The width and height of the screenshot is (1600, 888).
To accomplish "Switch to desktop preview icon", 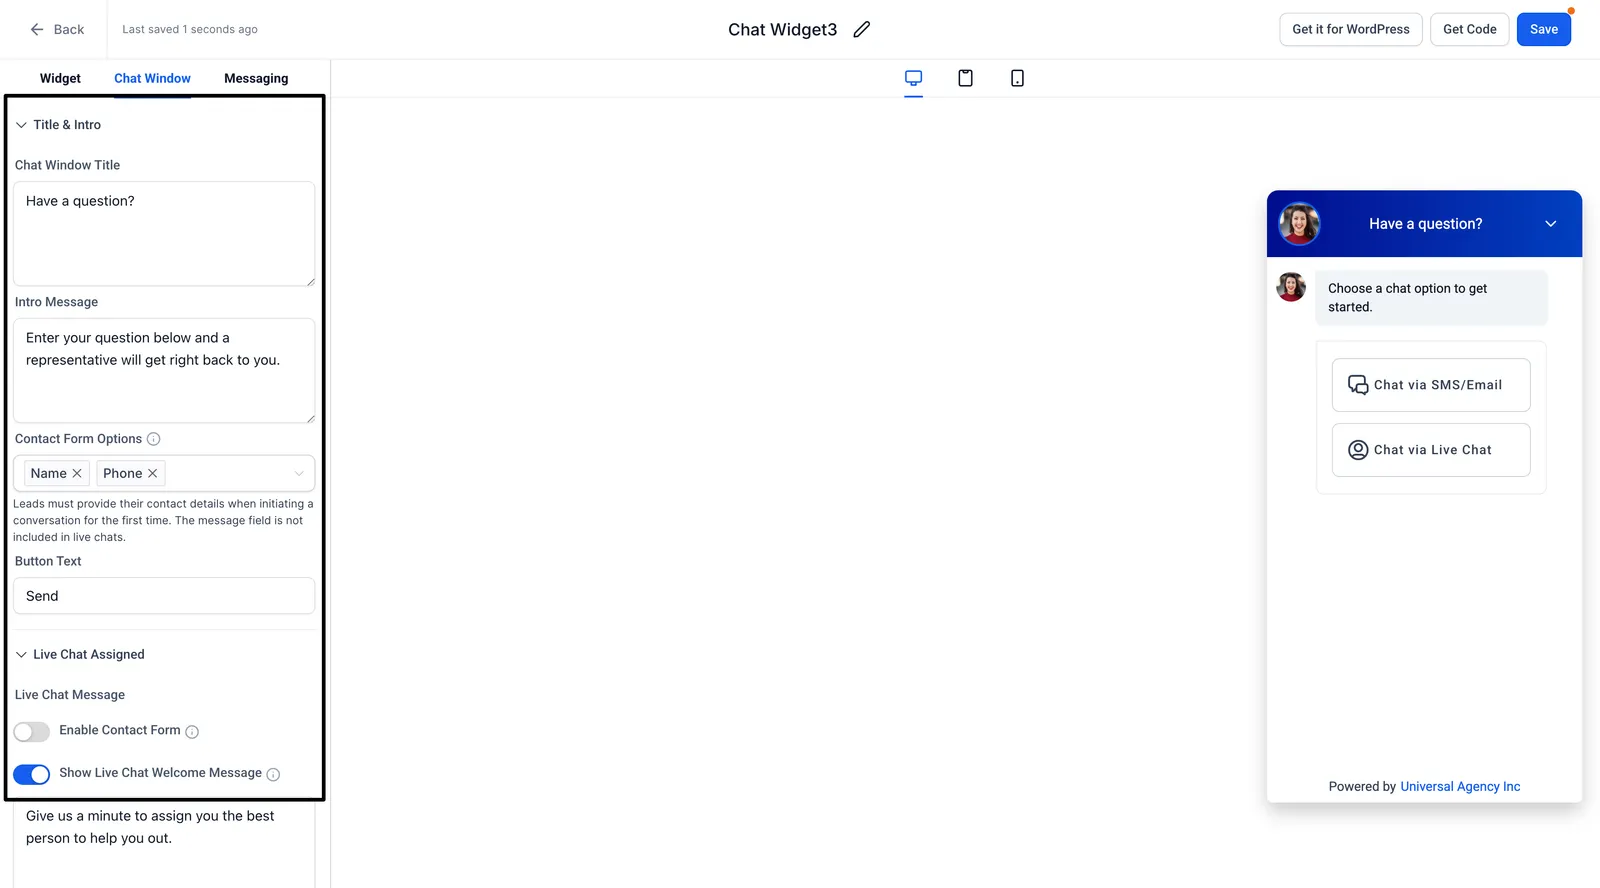I will [x=913, y=78].
